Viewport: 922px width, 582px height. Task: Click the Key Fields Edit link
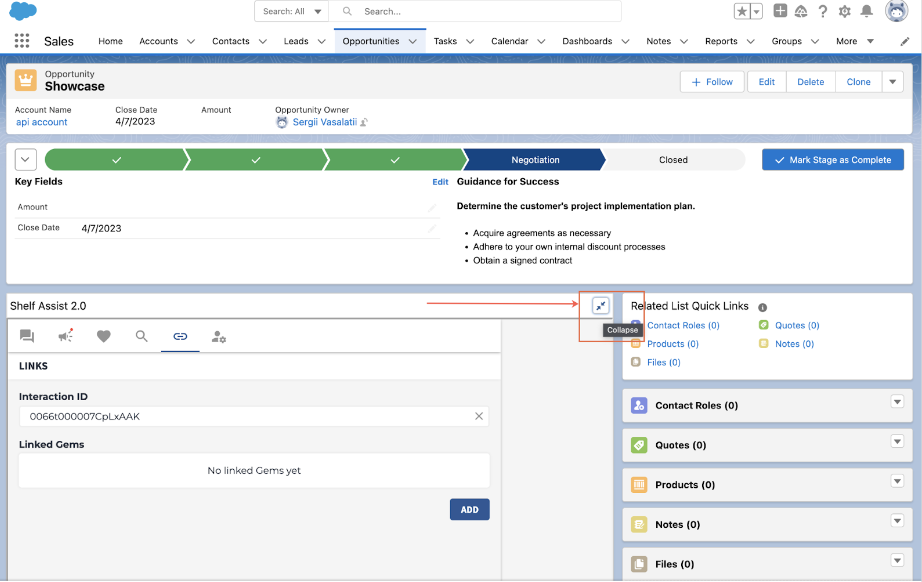click(x=440, y=182)
